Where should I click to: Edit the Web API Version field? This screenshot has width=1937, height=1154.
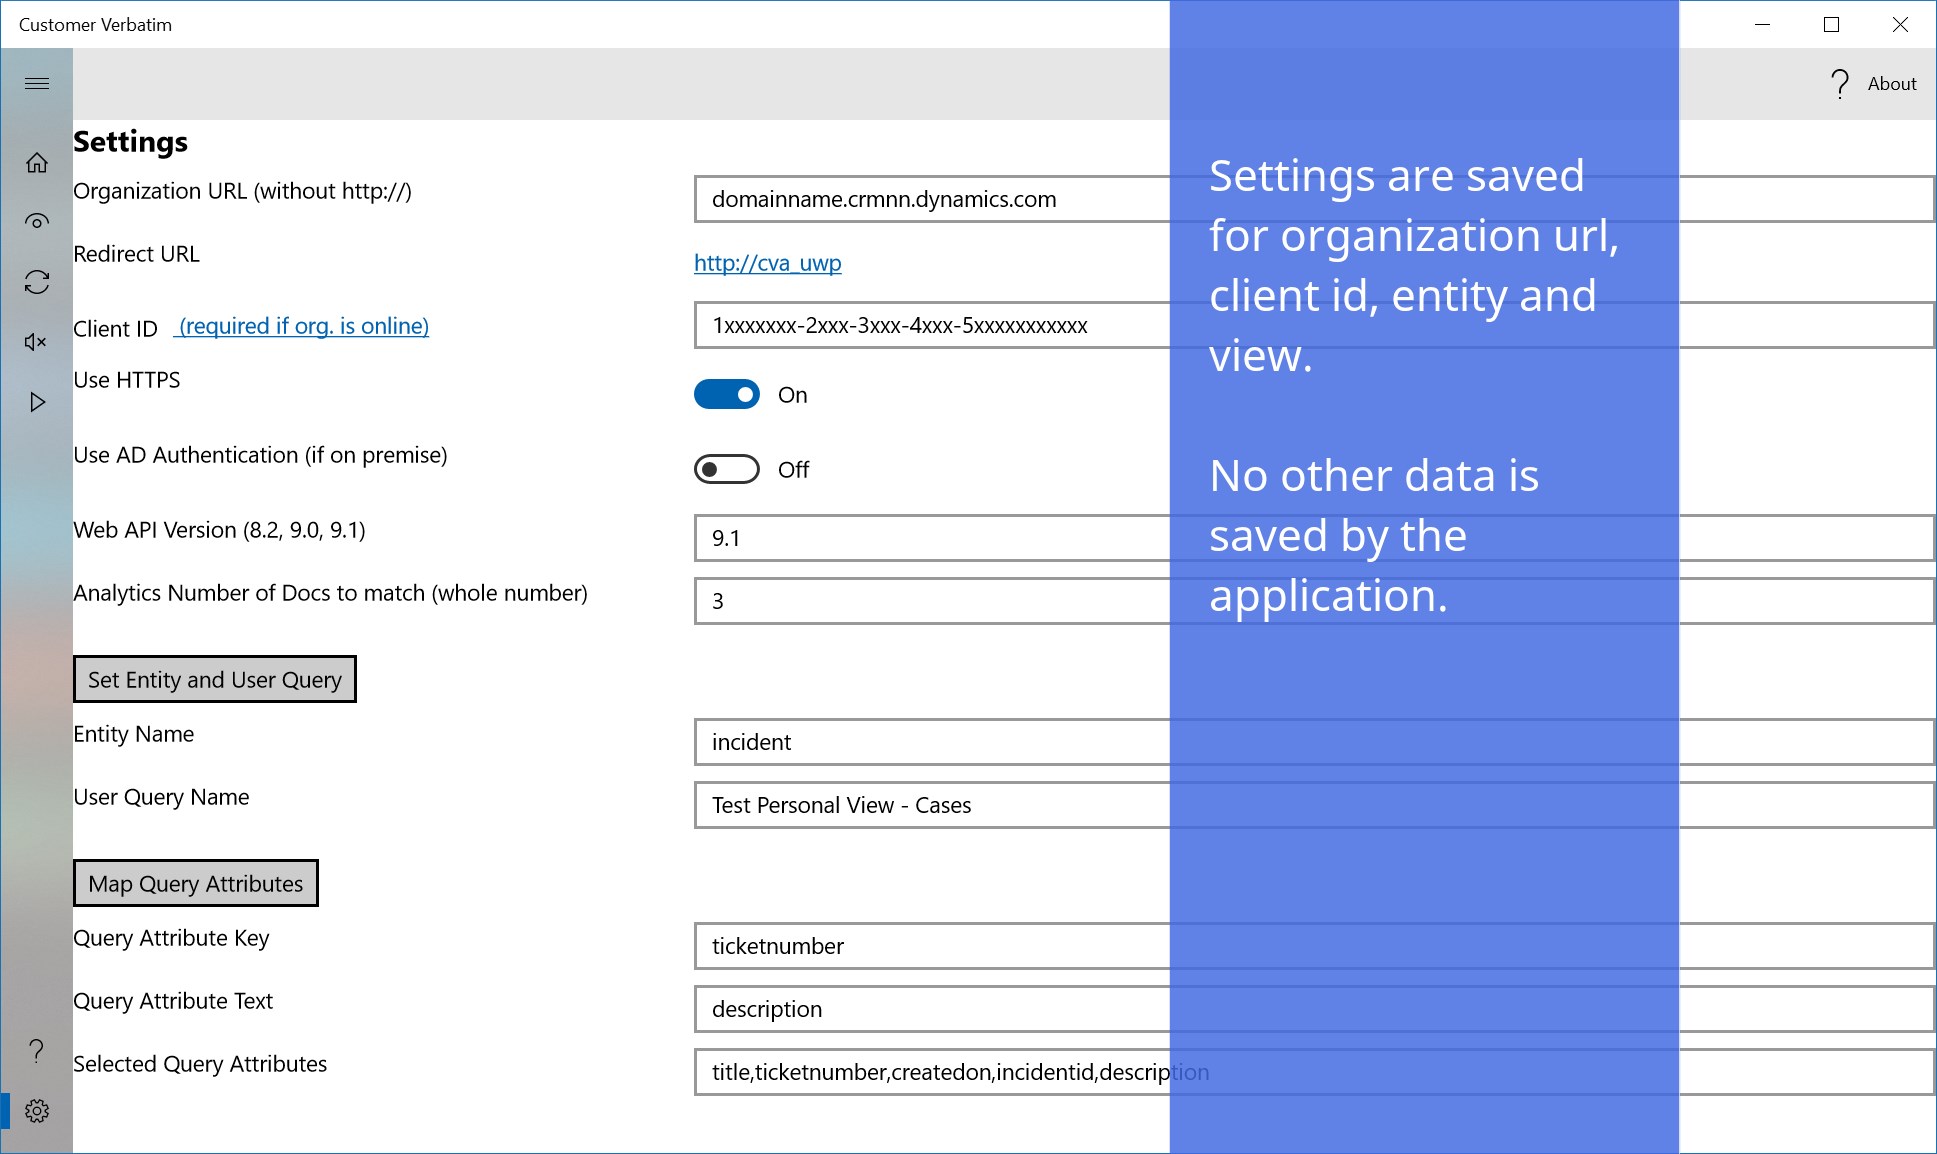click(930, 538)
